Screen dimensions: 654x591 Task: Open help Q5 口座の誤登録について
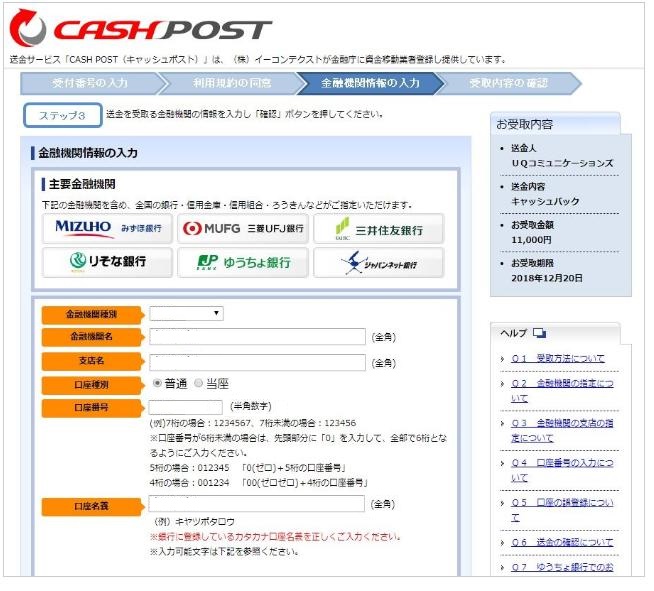[x=562, y=510]
